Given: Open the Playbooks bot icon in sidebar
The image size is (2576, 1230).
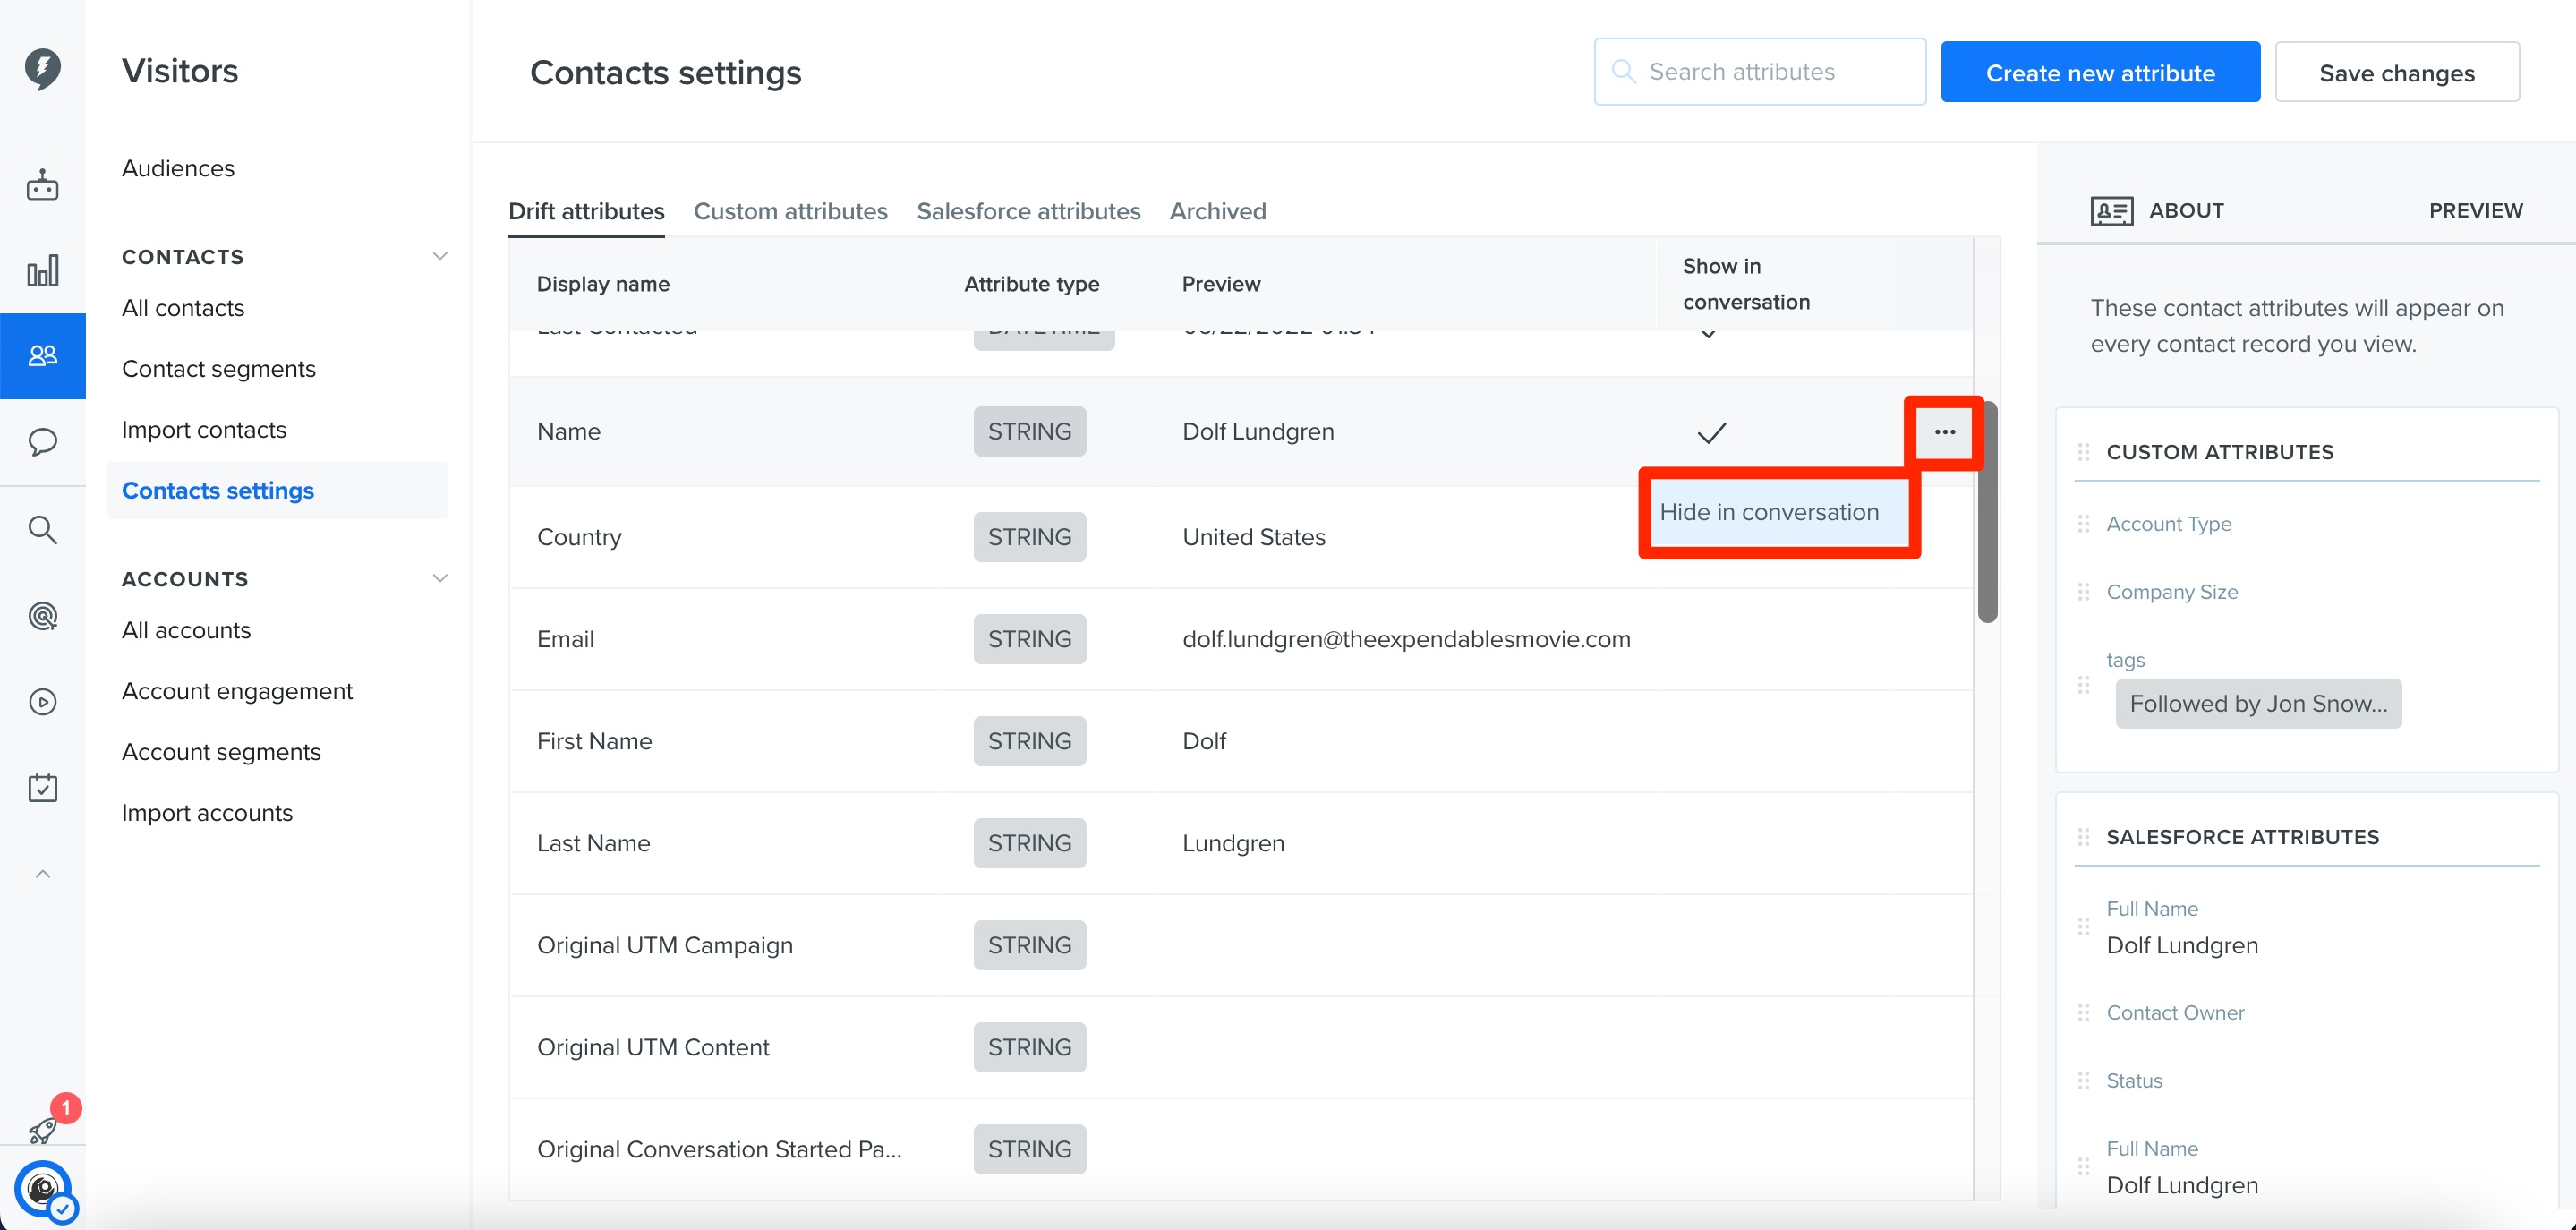Looking at the screenshot, I should [x=42, y=185].
